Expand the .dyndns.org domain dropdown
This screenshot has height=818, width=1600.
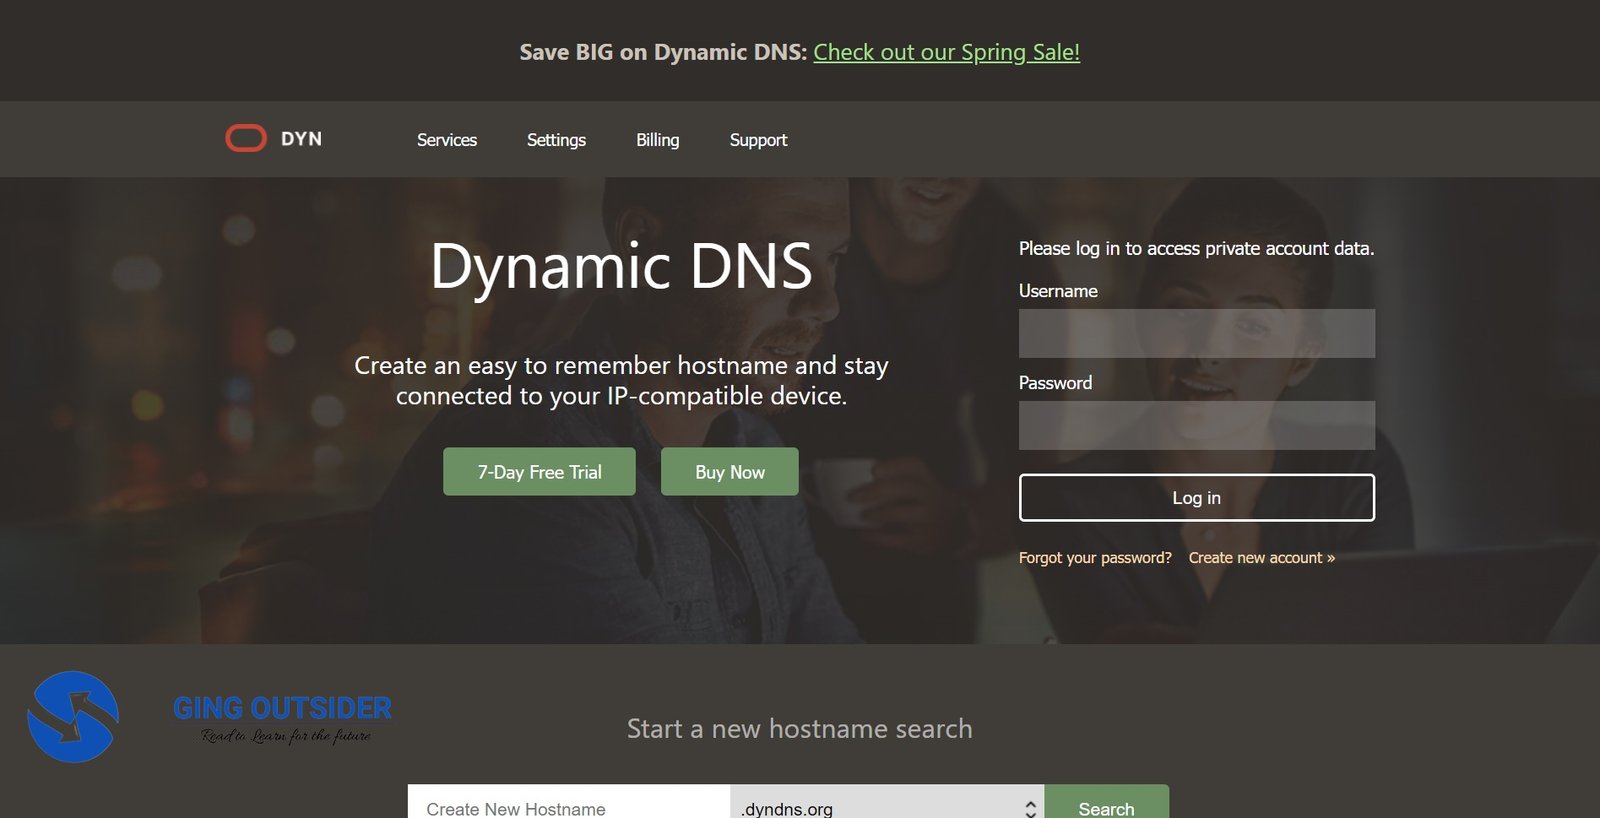coord(887,802)
